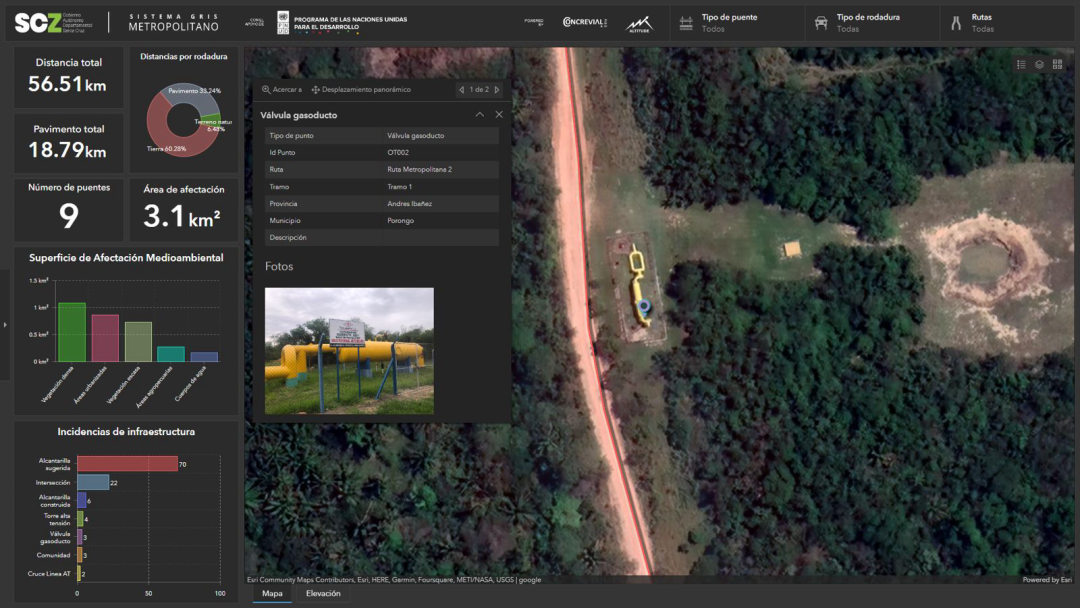Click the SCZ logo
The height and width of the screenshot is (608, 1080).
(x=53, y=23)
